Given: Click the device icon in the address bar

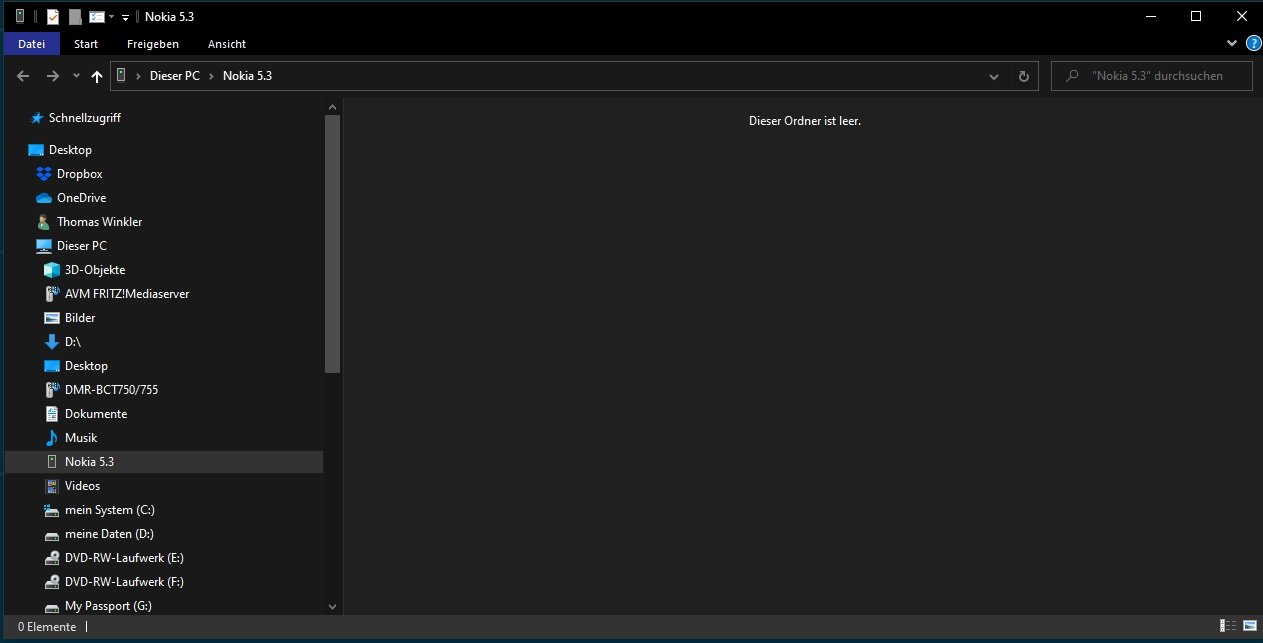Looking at the screenshot, I should point(122,76).
